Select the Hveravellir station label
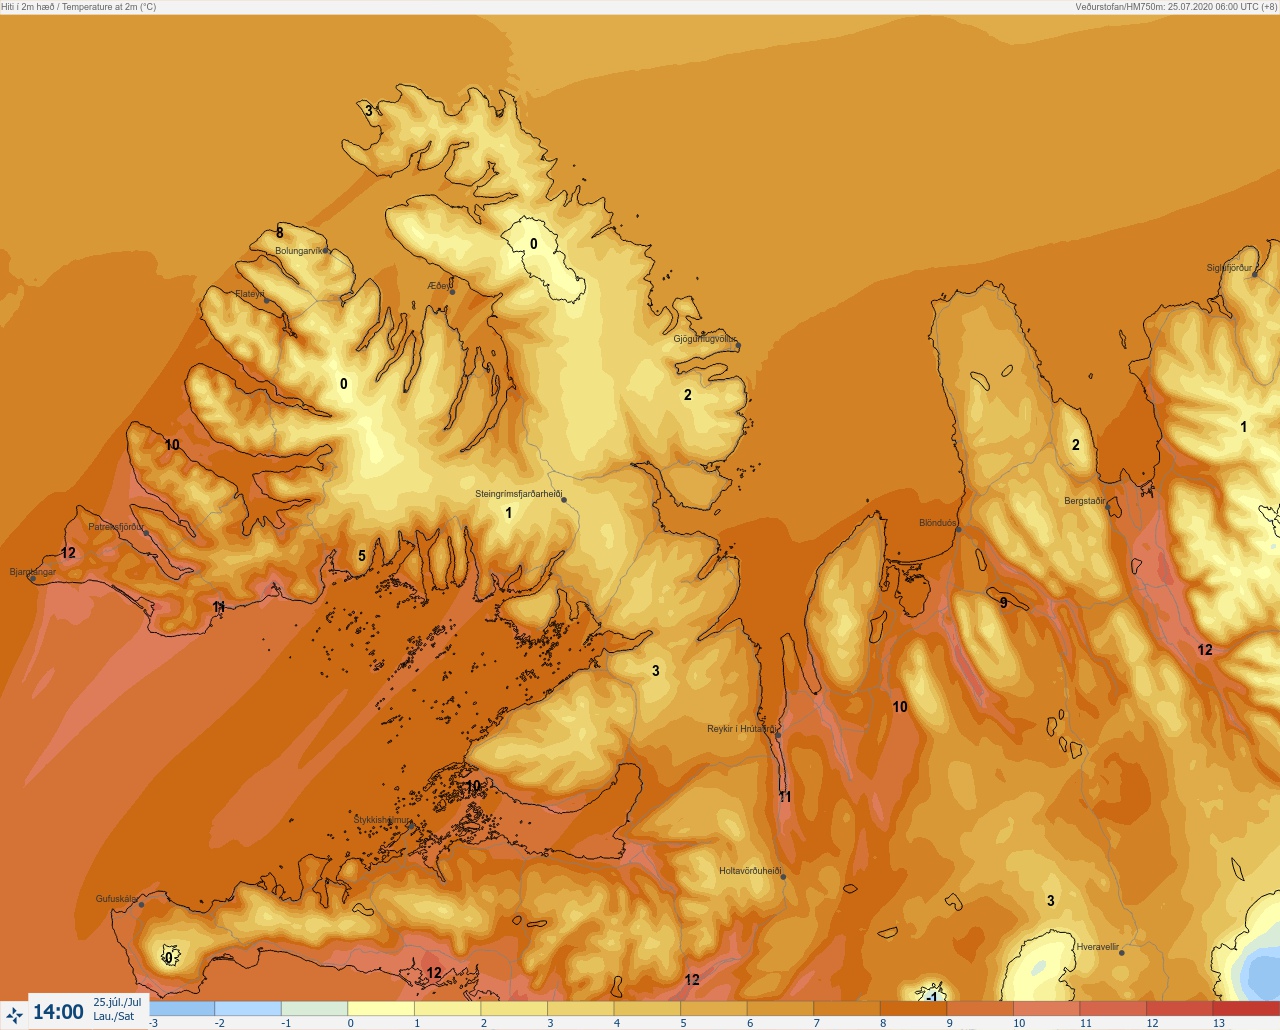Viewport: 1280px width, 1030px height. 1097,947
